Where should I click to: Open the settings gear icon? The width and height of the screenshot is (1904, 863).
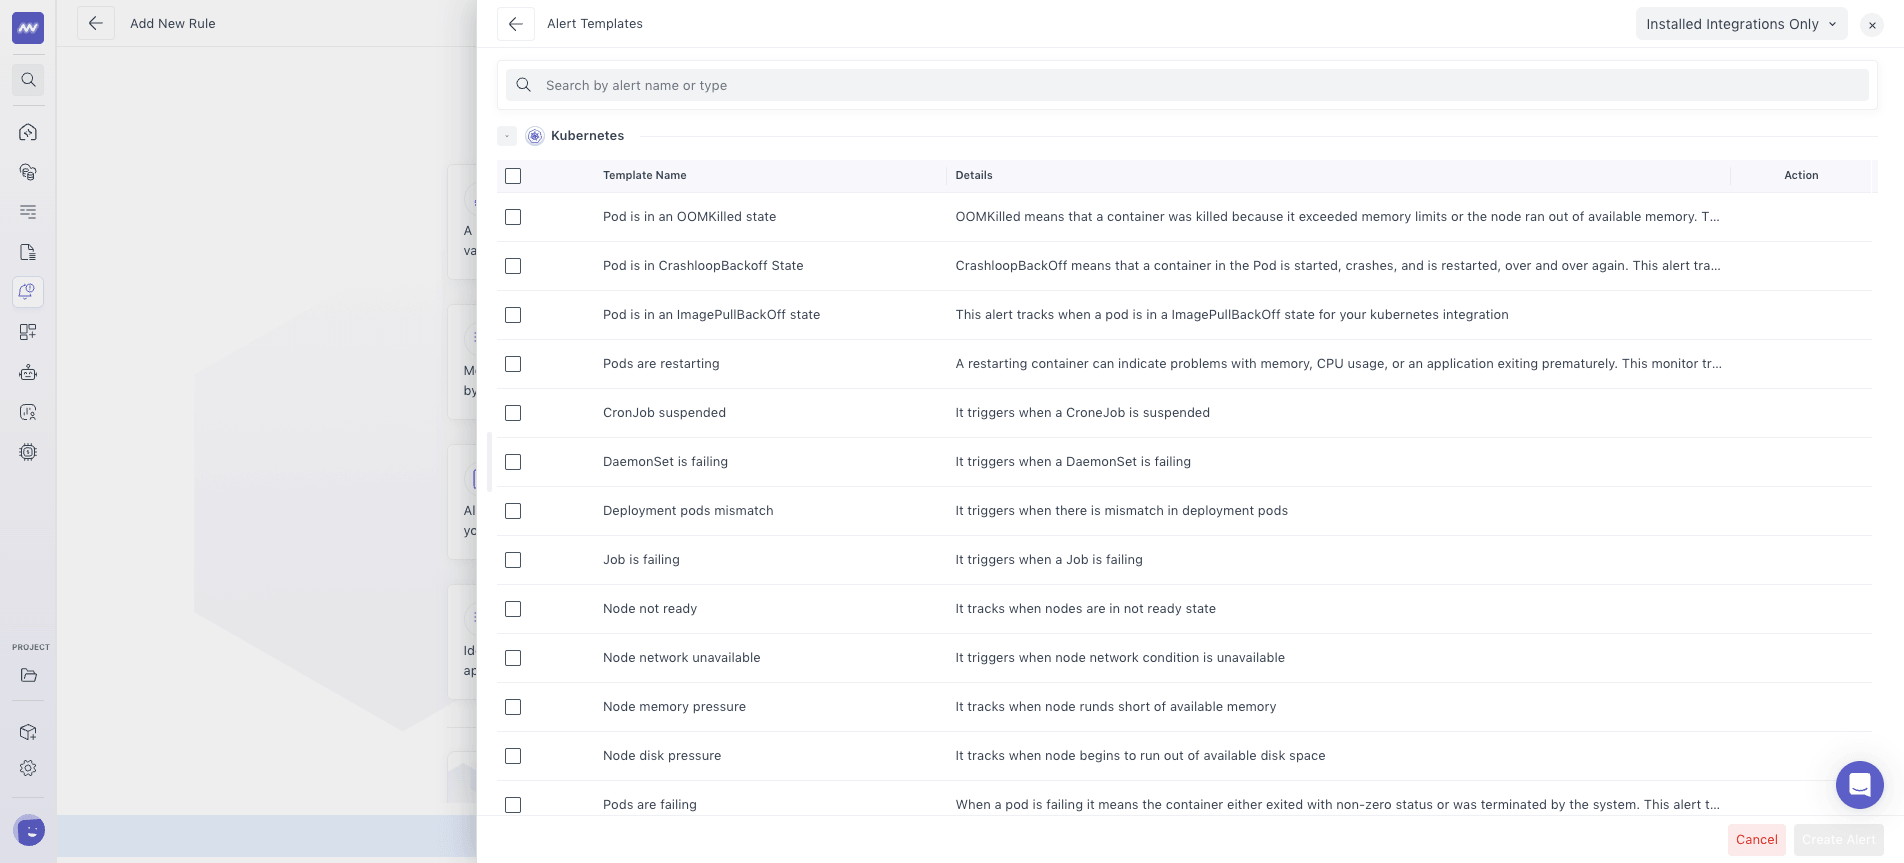tap(28, 768)
